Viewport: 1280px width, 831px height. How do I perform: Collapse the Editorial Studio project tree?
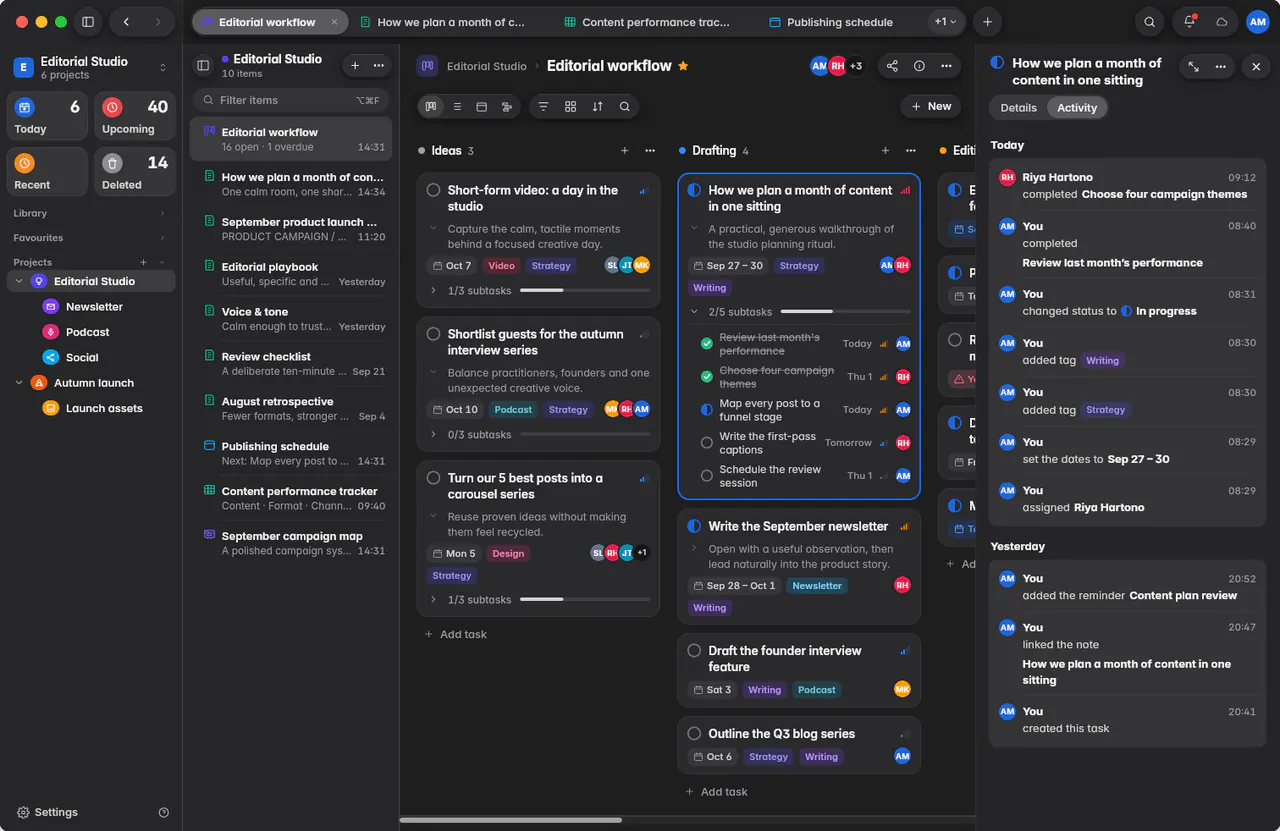click(x=19, y=282)
